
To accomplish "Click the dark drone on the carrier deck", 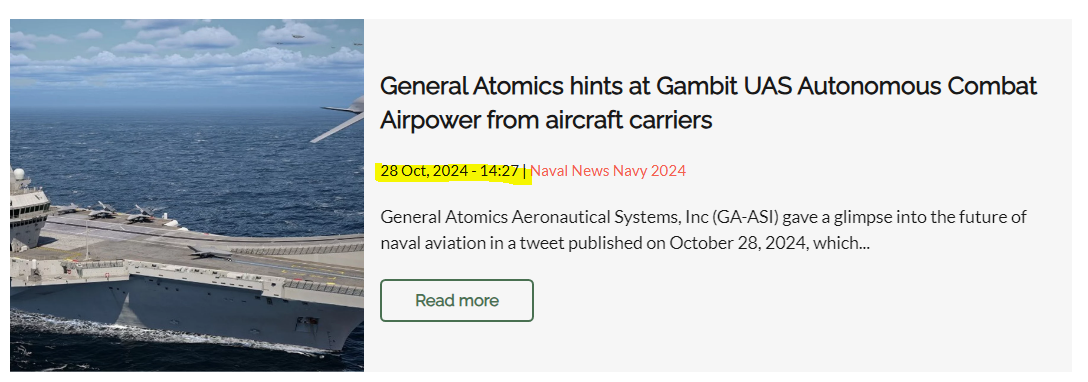I will point(208,254).
